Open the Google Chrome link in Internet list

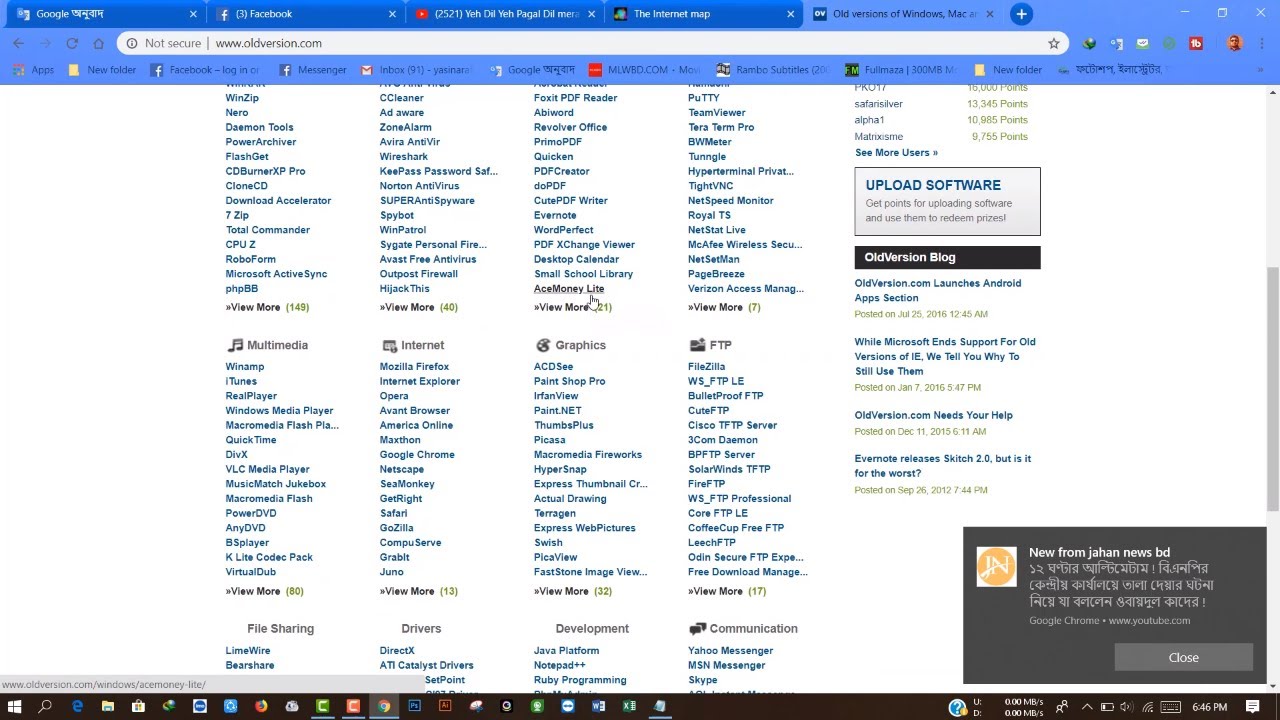pyautogui.click(x=417, y=454)
